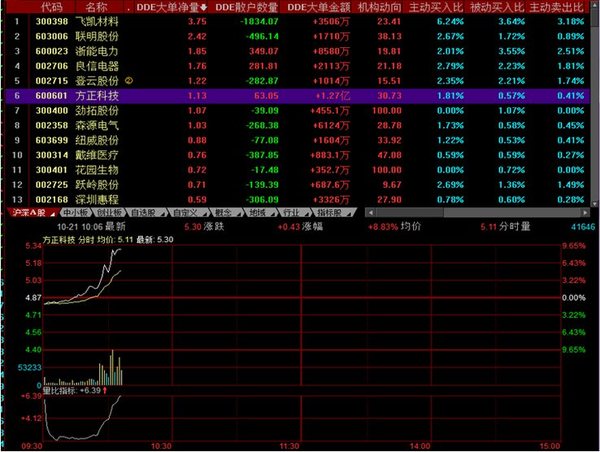
Task: Click the 涨幅 +8.83% value
Action: 383,227
